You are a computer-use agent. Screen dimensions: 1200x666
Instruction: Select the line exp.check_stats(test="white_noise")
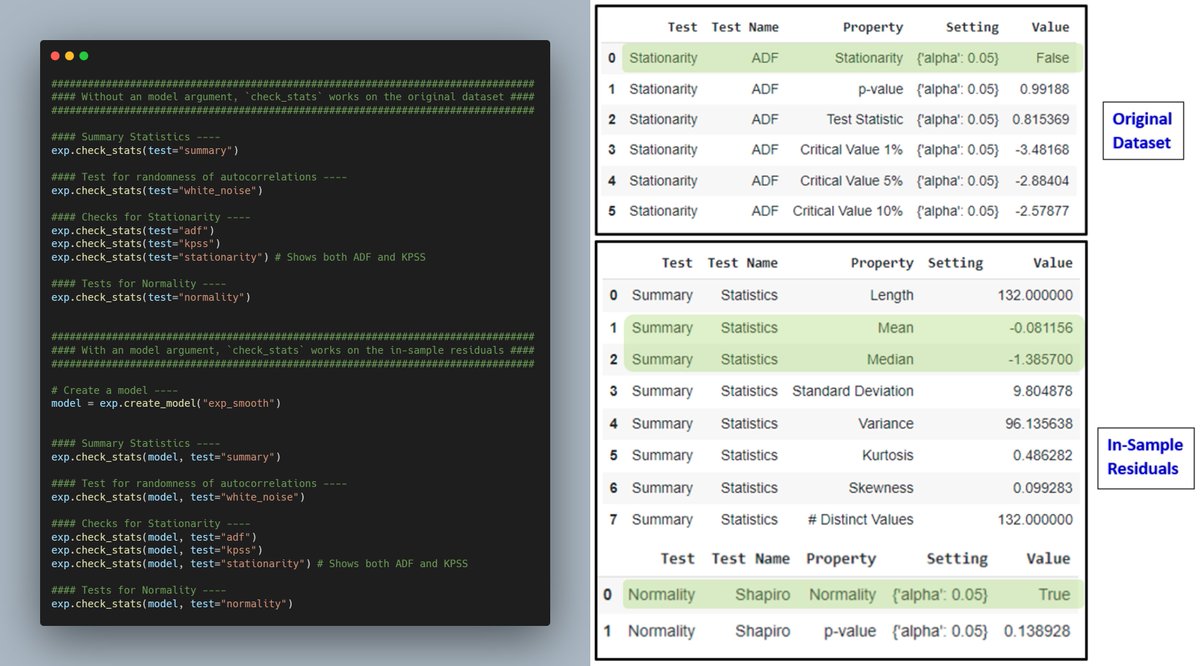(x=157, y=190)
